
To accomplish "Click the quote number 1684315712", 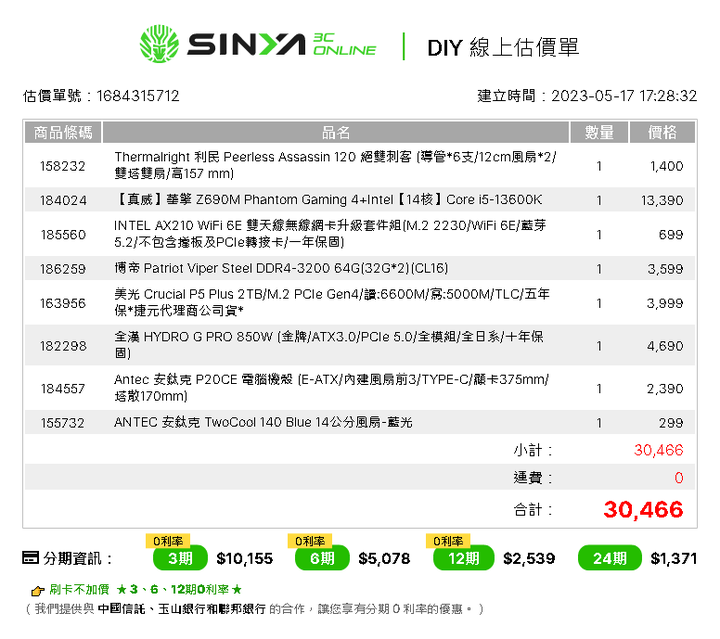I will pos(138,95).
